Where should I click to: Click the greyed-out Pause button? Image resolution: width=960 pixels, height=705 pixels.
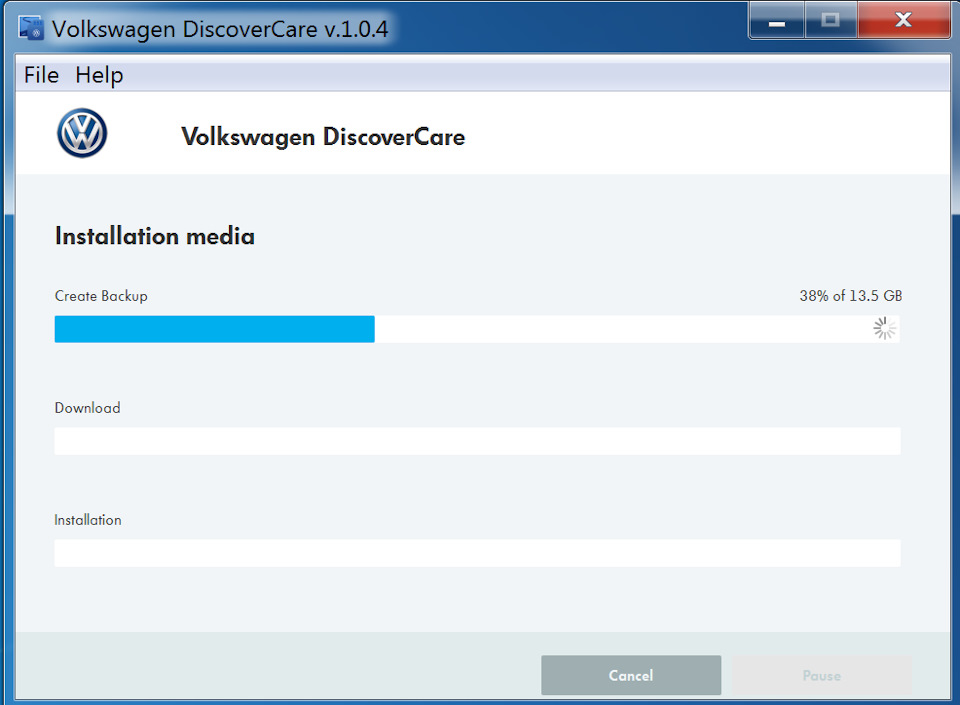pyautogui.click(x=822, y=675)
